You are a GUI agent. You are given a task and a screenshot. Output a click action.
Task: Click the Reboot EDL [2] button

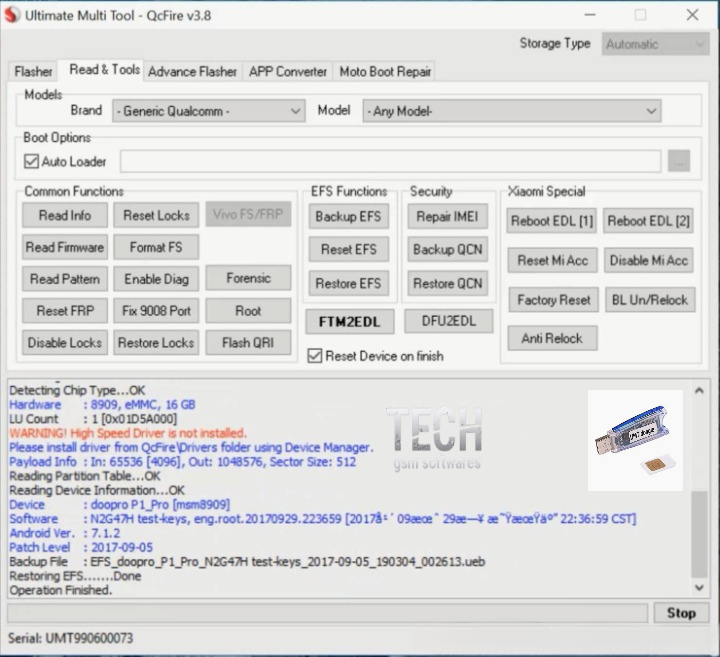[x=648, y=221]
